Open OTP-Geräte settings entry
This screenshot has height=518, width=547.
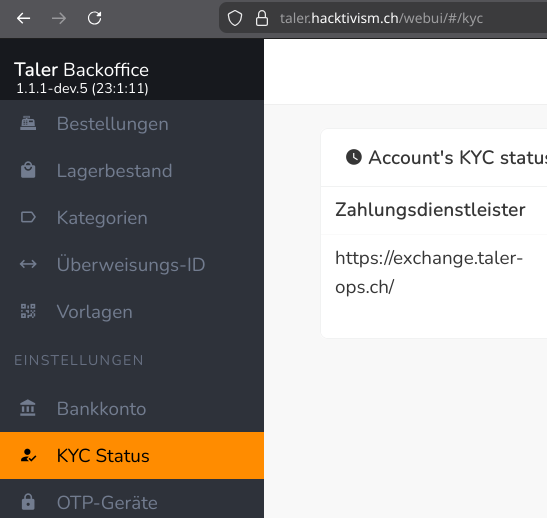pyautogui.click(x=132, y=502)
